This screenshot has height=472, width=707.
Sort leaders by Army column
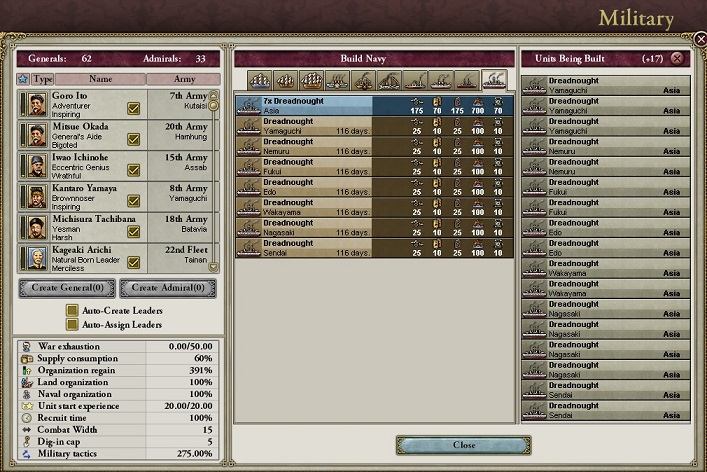click(184, 79)
